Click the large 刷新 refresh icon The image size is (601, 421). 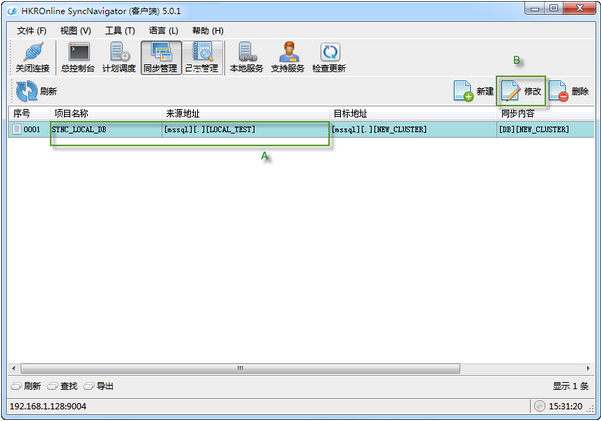[26, 91]
